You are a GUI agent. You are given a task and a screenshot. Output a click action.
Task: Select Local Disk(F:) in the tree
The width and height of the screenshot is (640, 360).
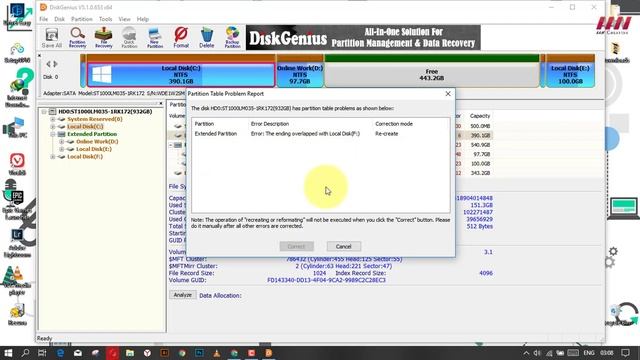(85, 156)
